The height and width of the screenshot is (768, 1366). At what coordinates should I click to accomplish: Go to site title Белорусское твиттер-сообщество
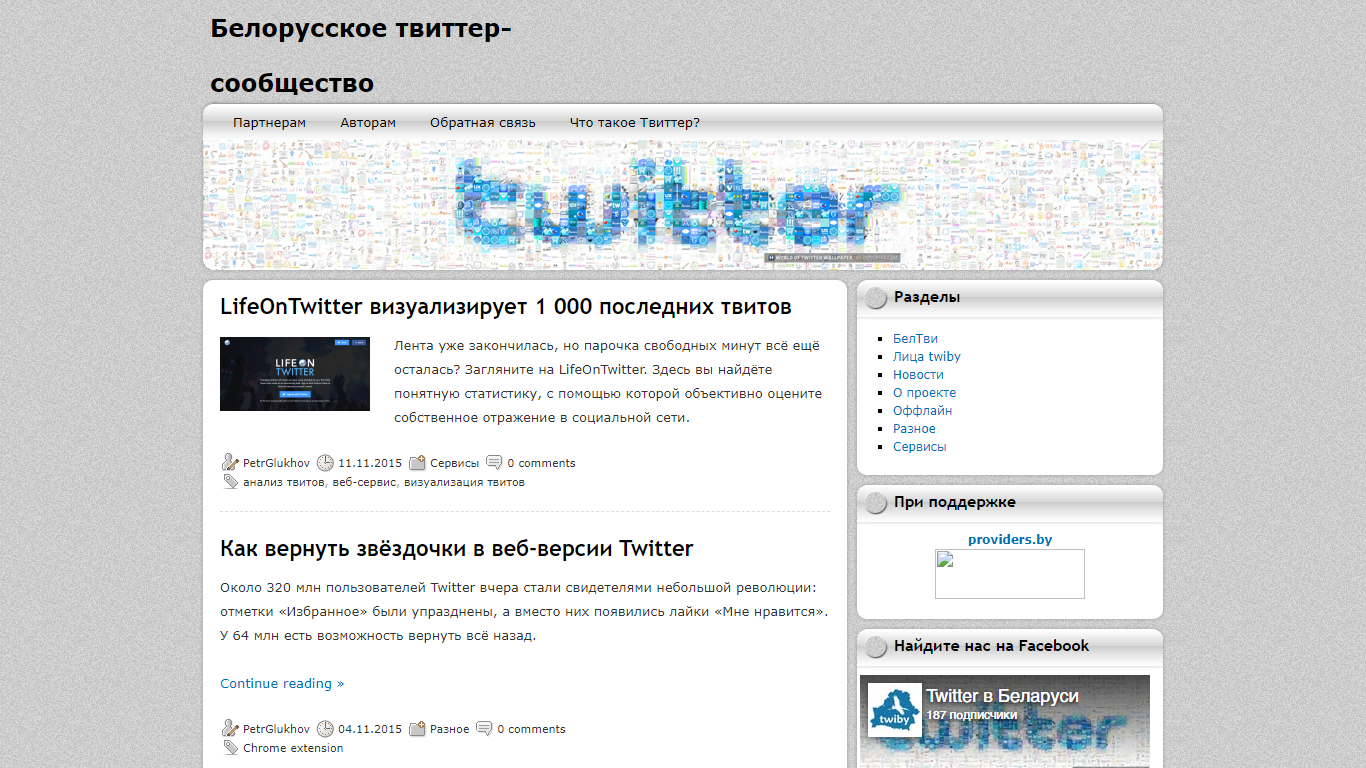point(361,55)
